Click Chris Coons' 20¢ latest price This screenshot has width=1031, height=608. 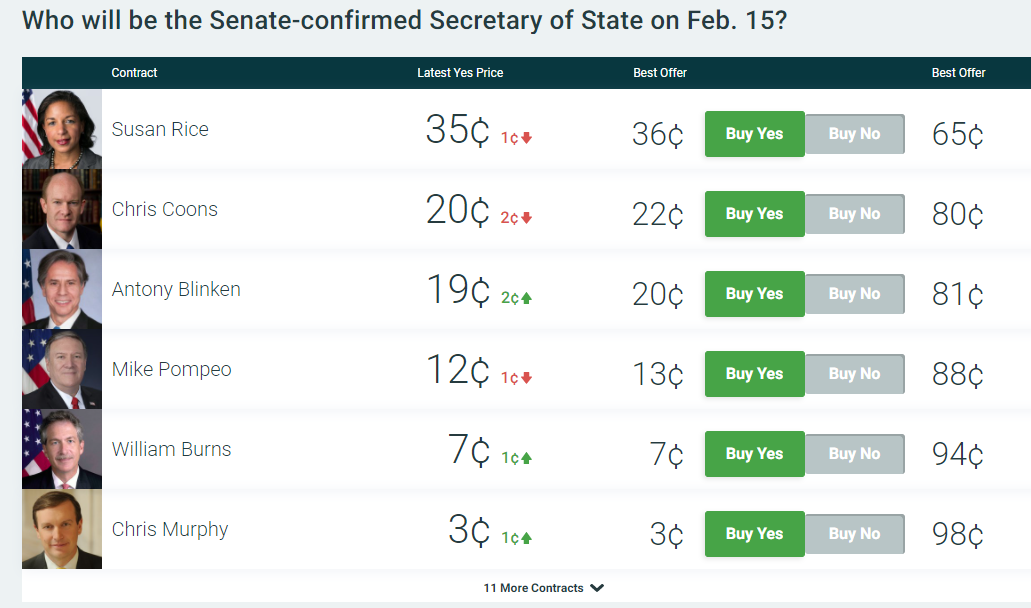click(457, 210)
